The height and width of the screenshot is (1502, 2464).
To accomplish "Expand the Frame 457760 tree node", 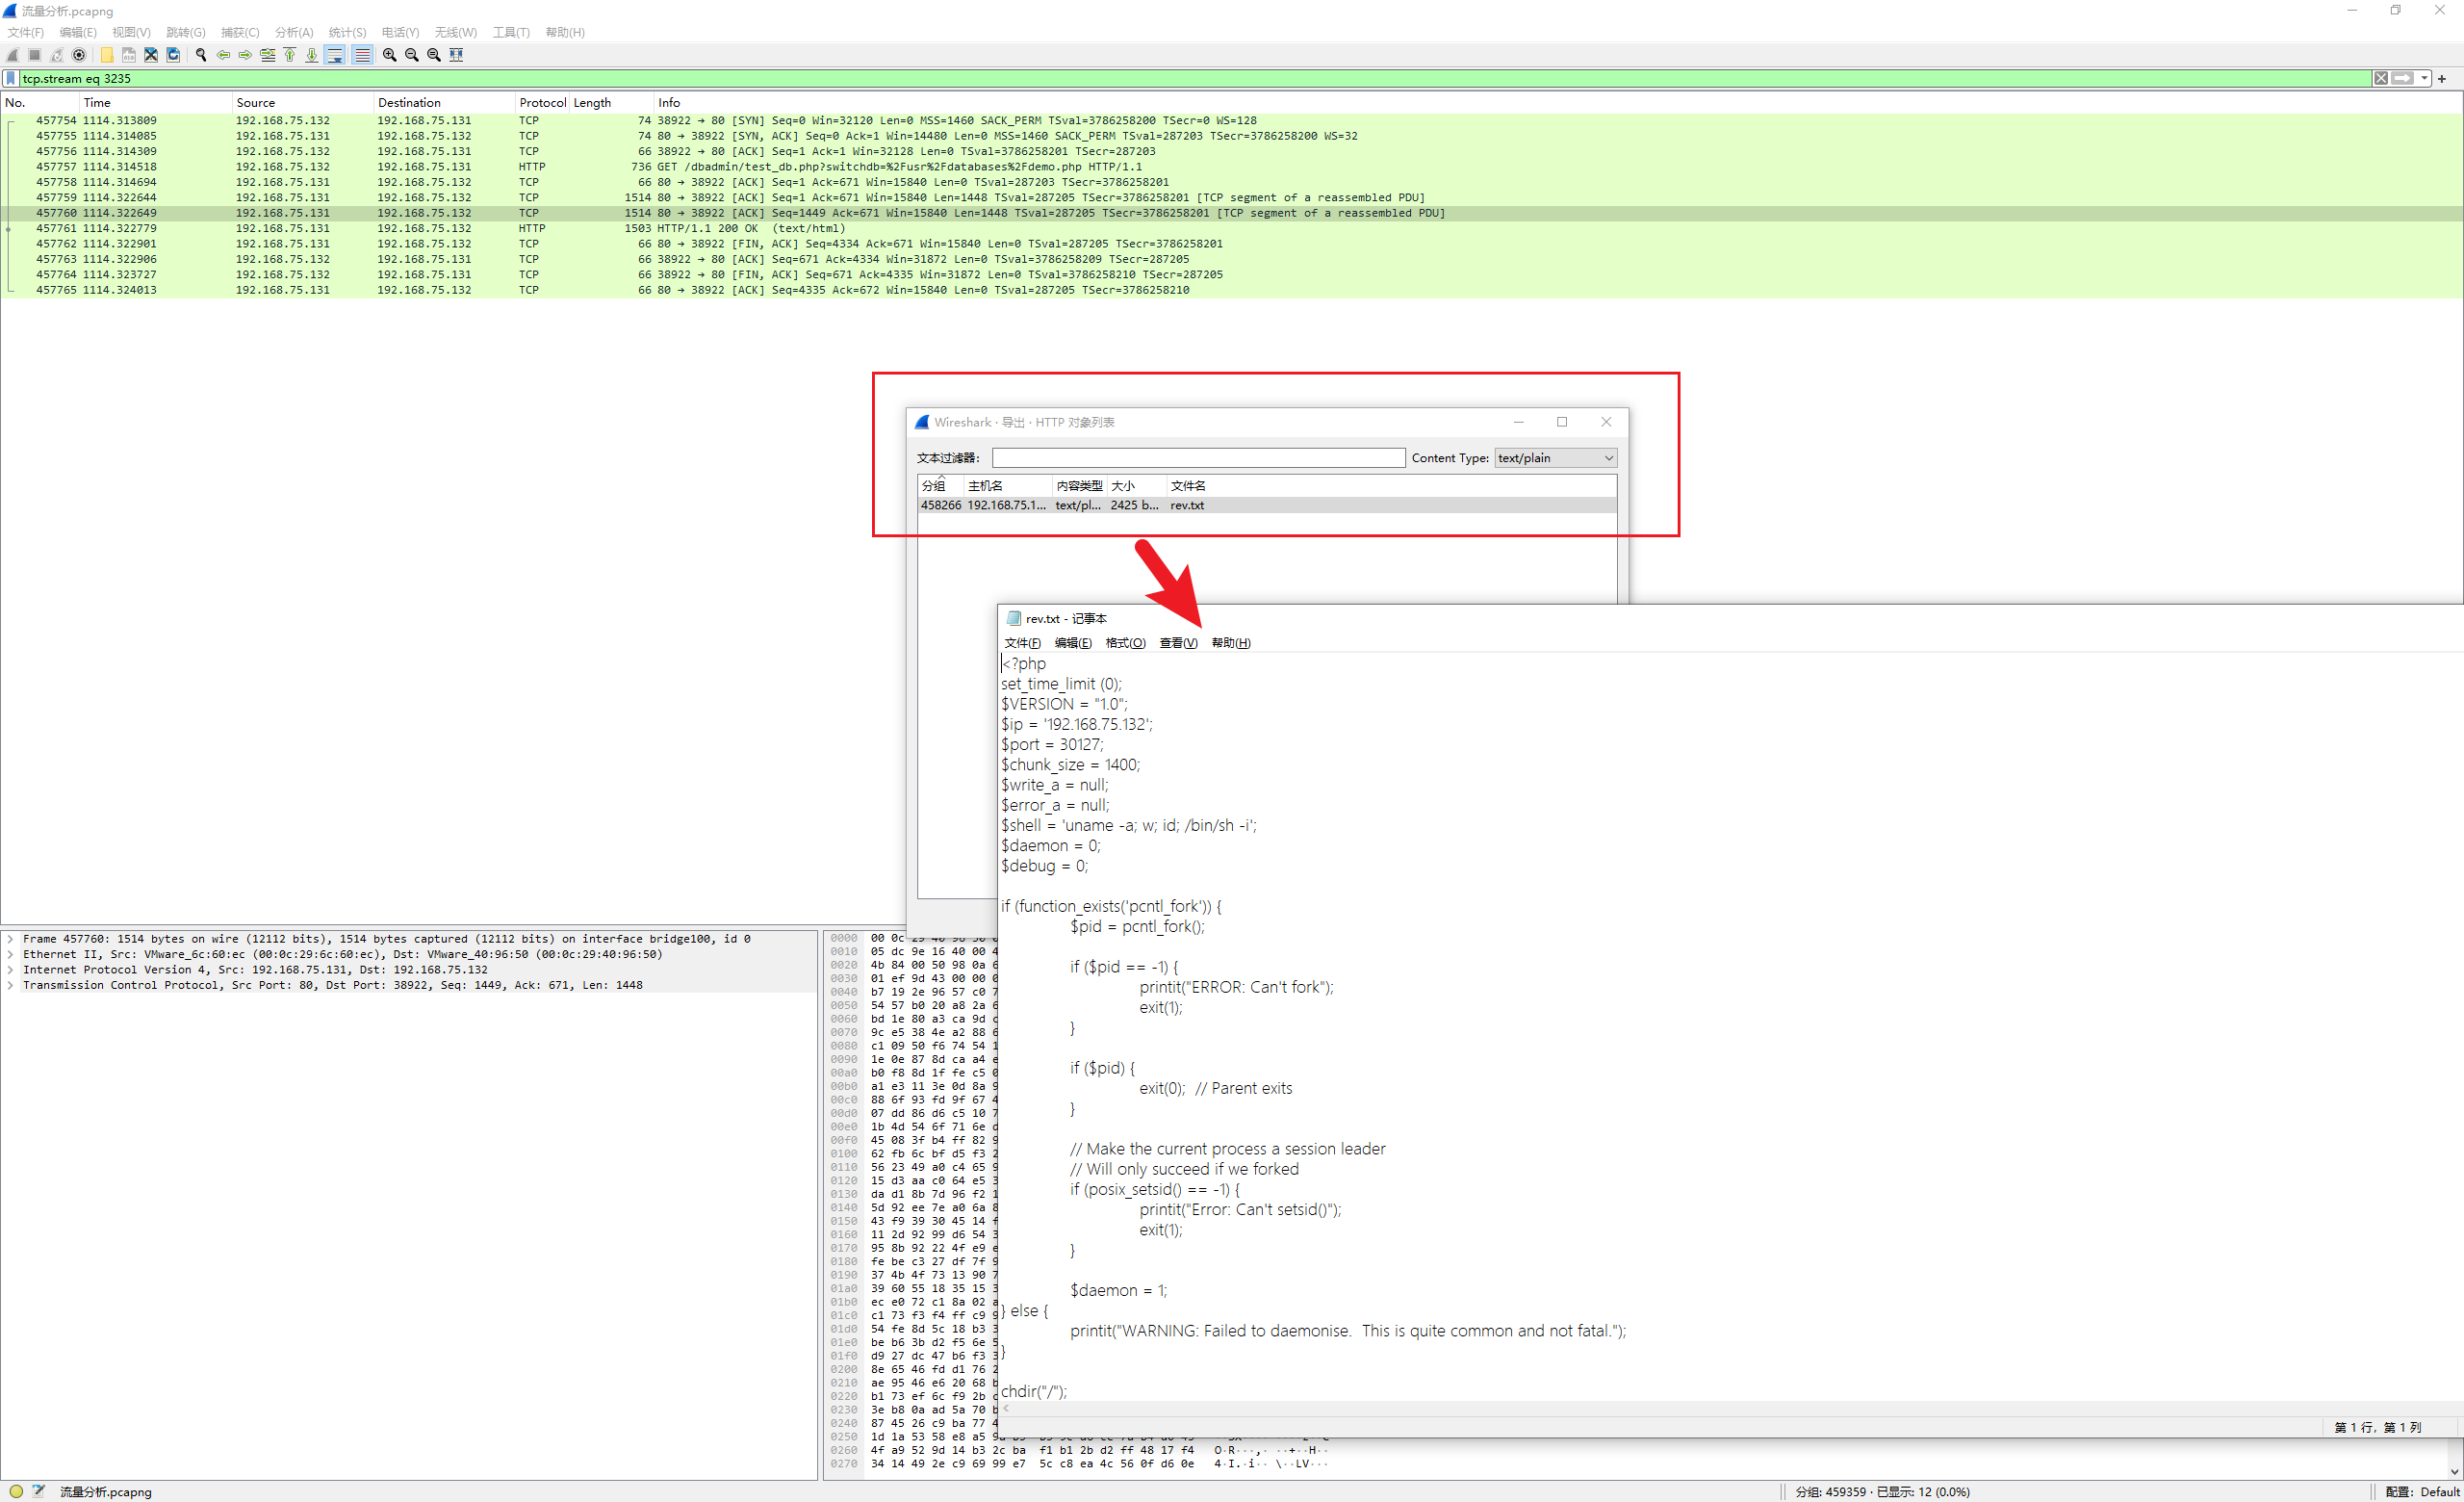I will [11, 939].
